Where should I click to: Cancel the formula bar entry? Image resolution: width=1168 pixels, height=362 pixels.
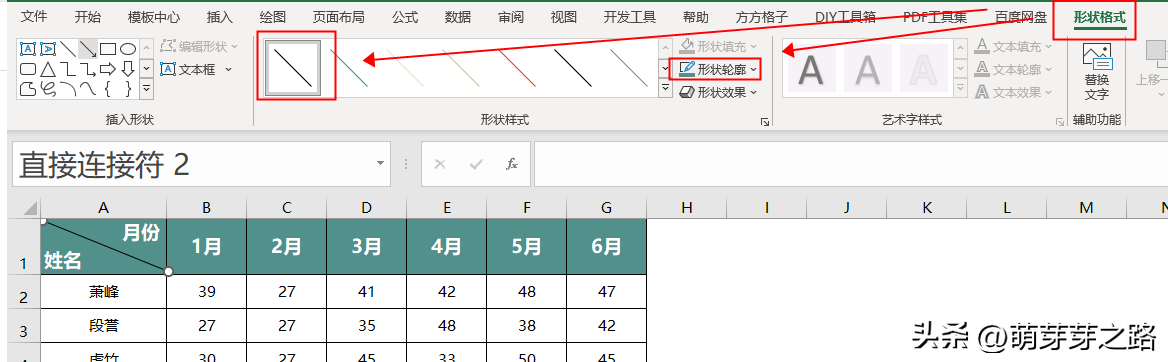click(439, 164)
